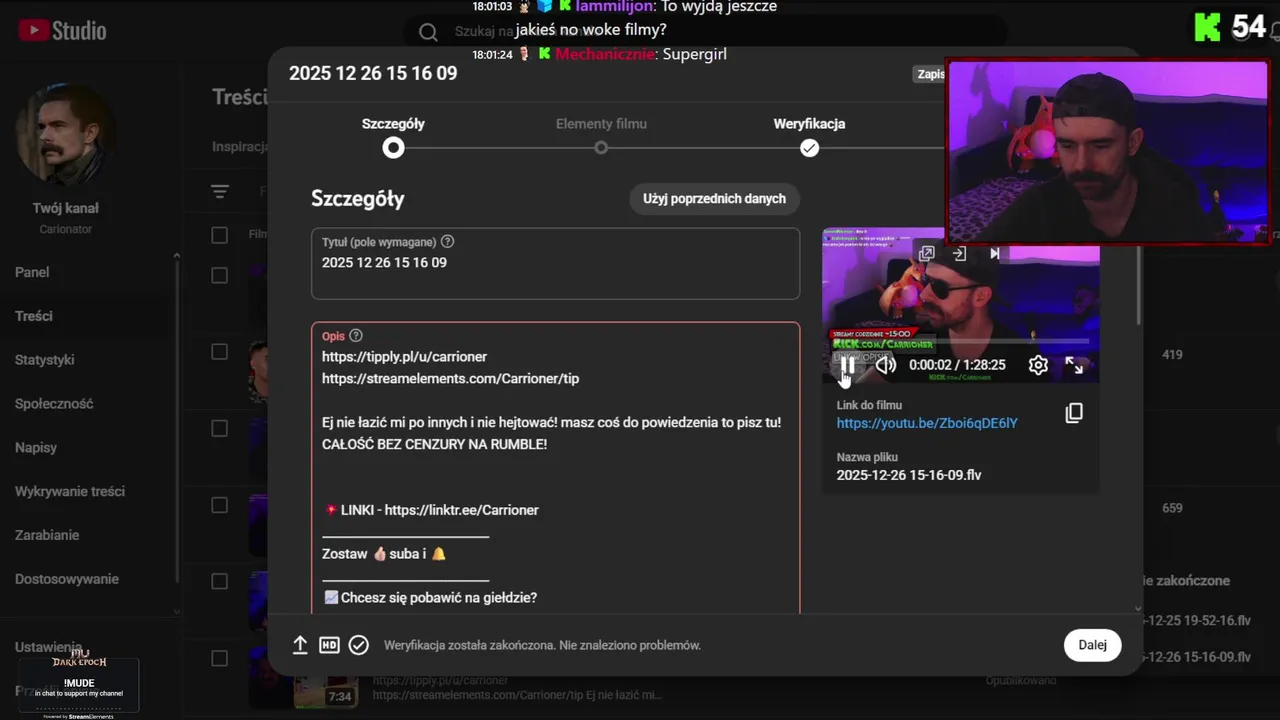Image resolution: width=1280 pixels, height=720 pixels.
Task: Edit the Tytuł title input field
Action: coord(555,263)
